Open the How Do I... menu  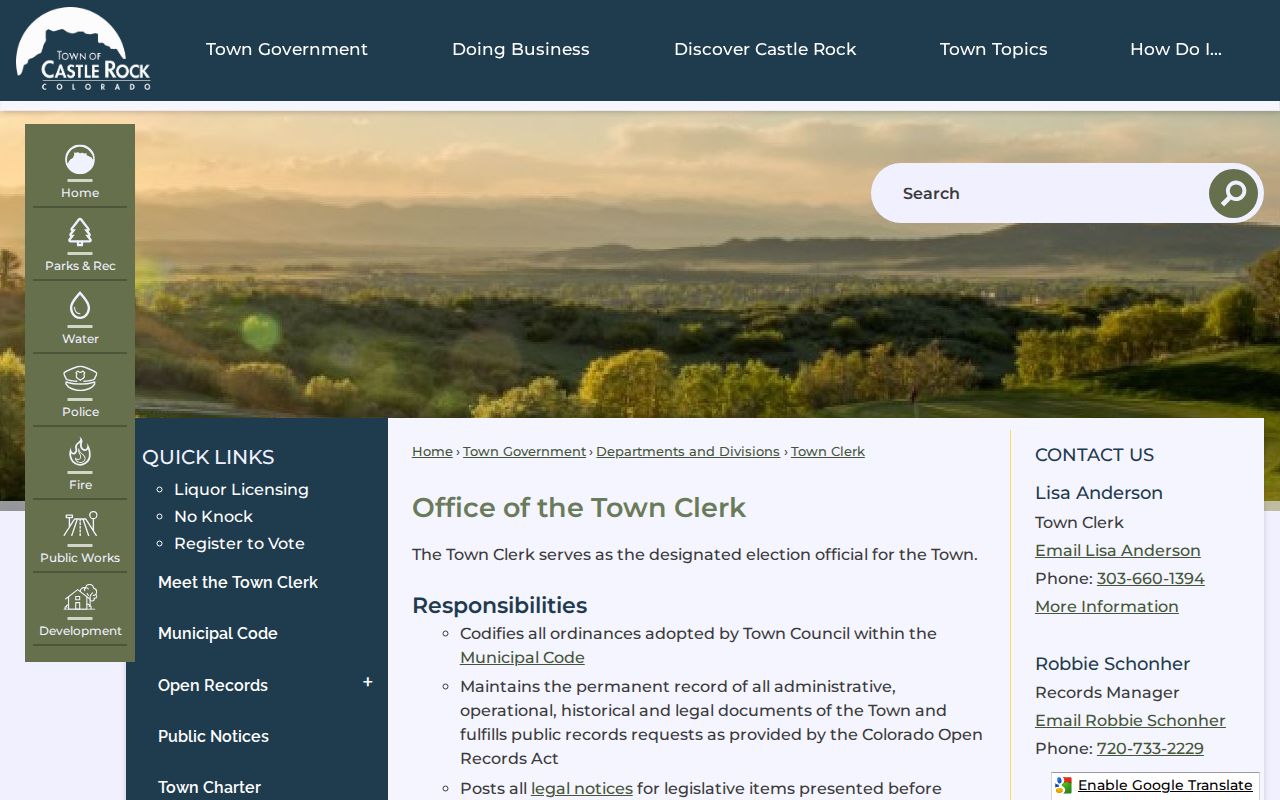1176,49
